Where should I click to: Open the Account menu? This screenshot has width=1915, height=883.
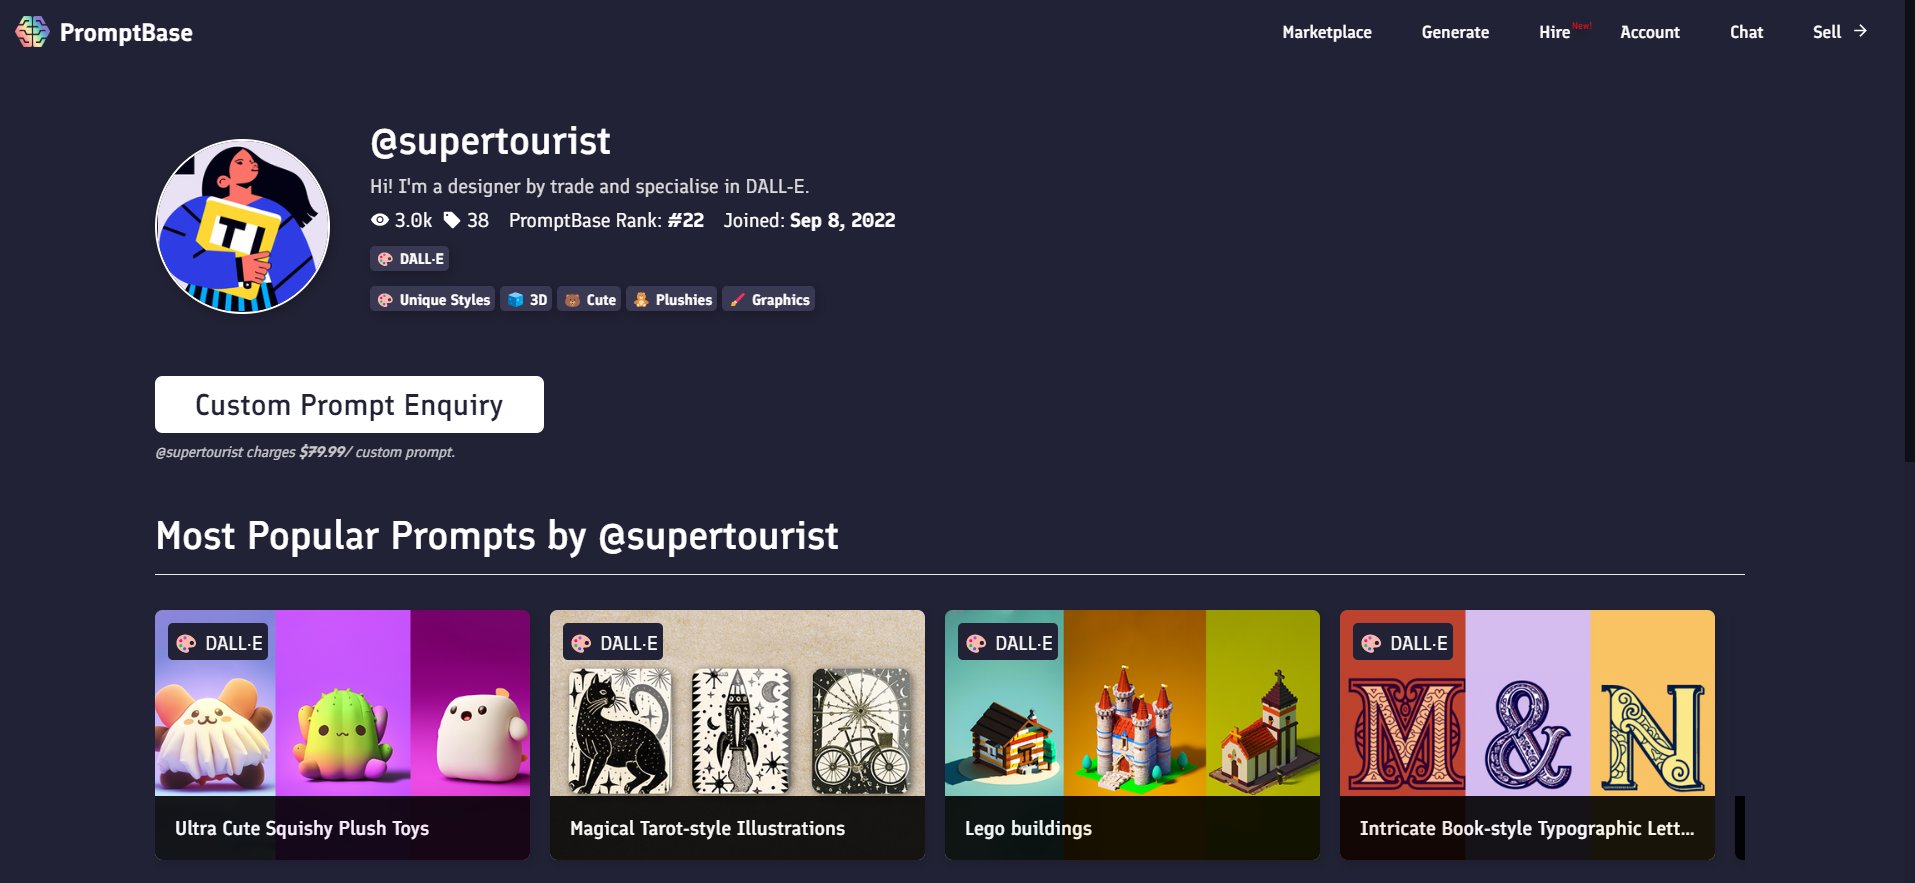1650,32
